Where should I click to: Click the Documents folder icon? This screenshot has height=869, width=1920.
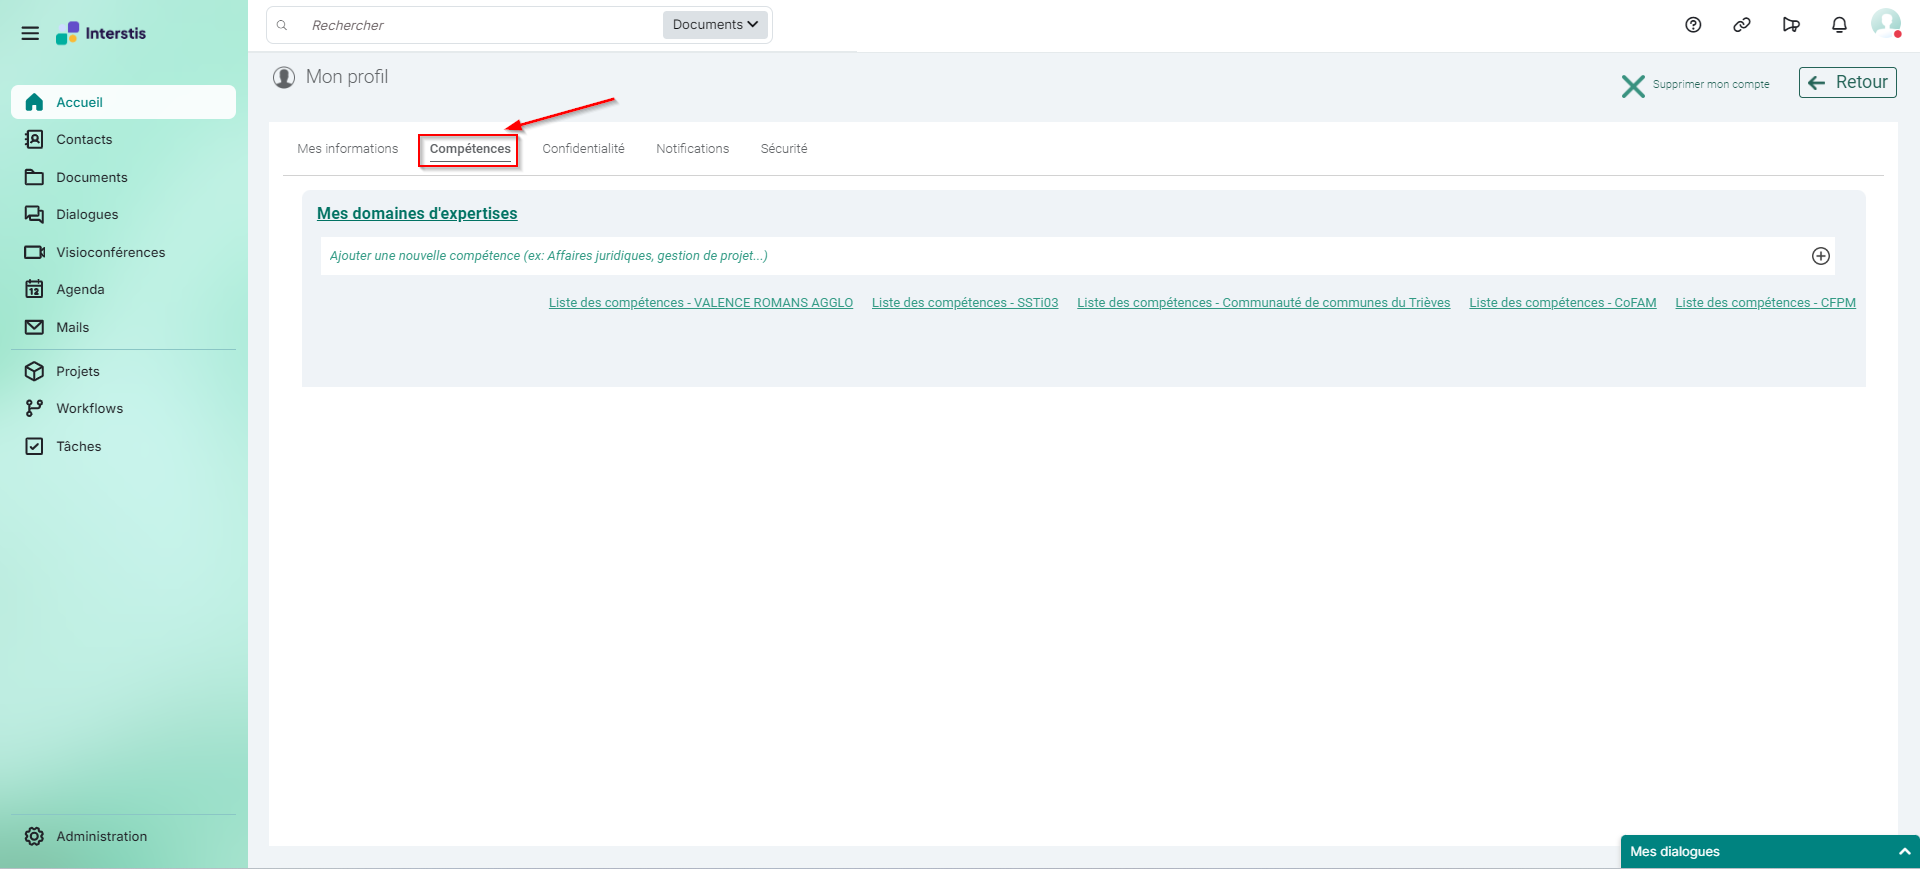[x=34, y=177]
